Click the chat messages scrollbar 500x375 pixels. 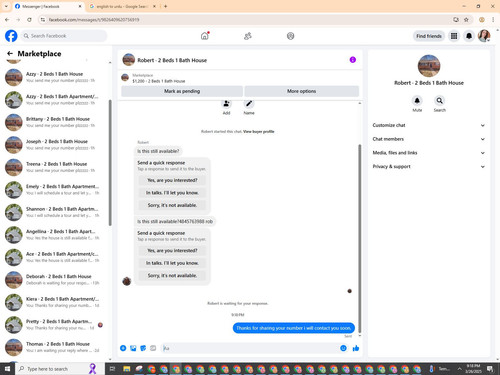point(360,238)
